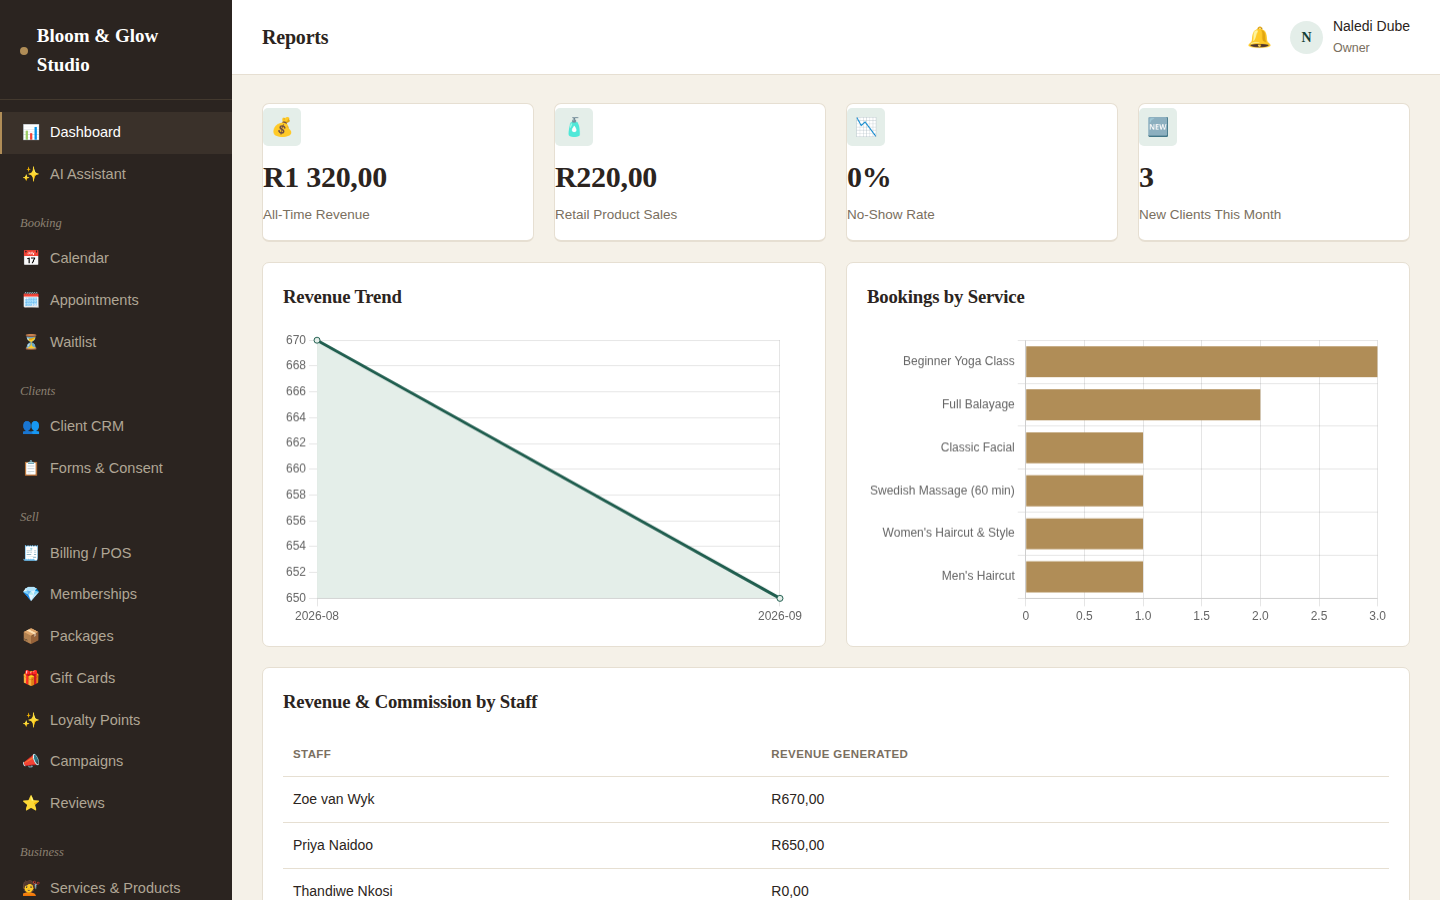Click the Services & Products icon

[31, 888]
